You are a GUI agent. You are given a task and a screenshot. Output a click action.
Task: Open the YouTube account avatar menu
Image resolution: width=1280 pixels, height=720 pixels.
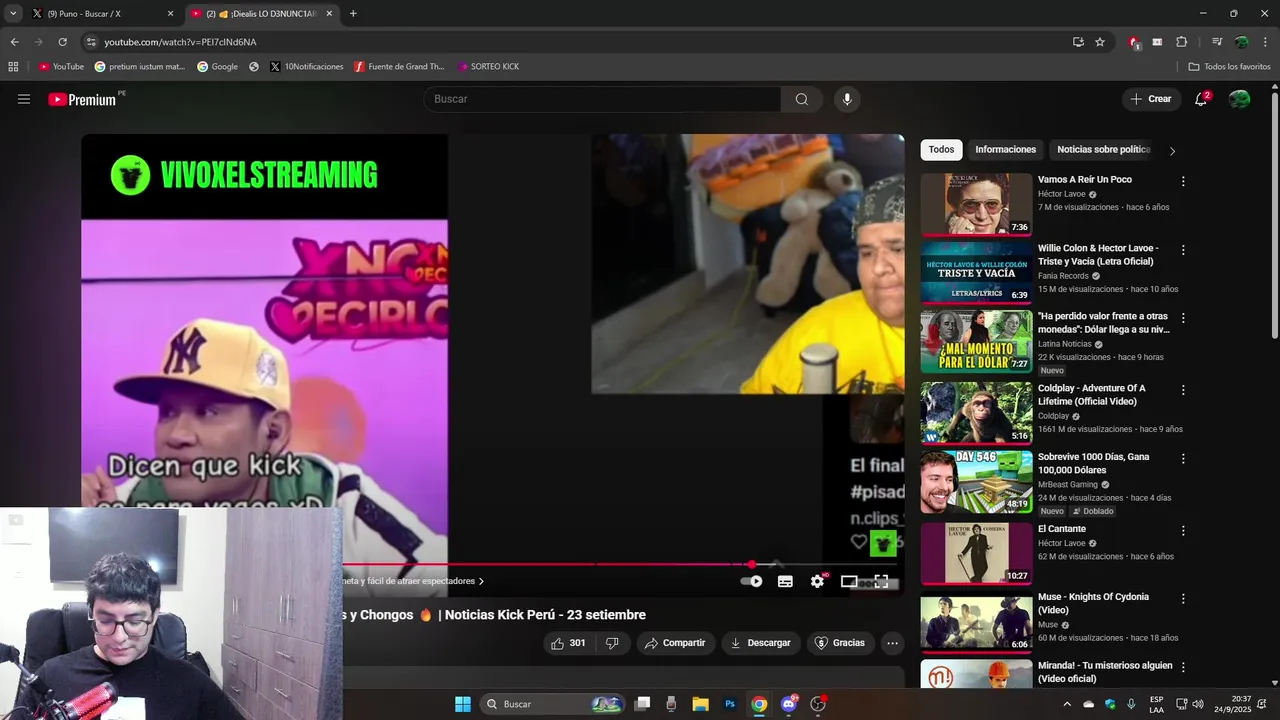click(x=1239, y=99)
